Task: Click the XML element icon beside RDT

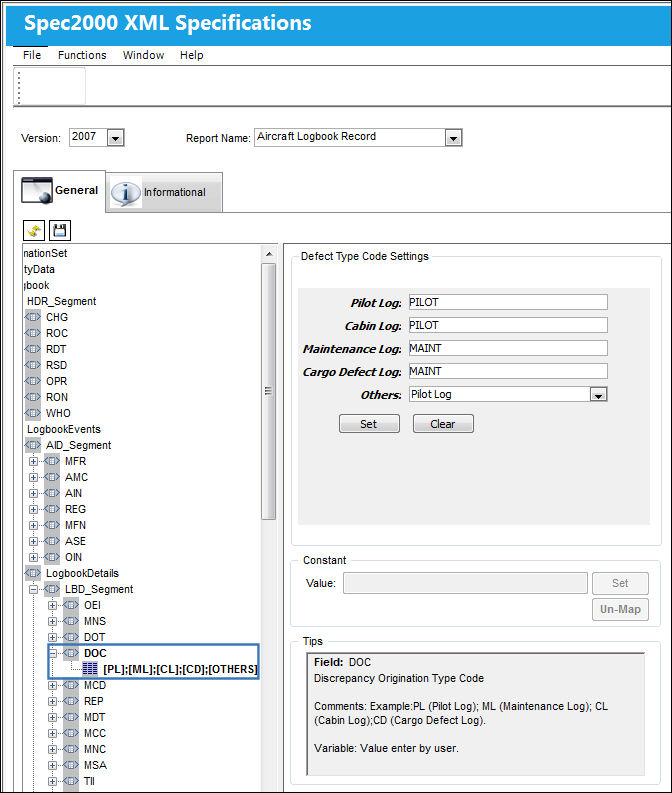Action: click(x=33, y=349)
